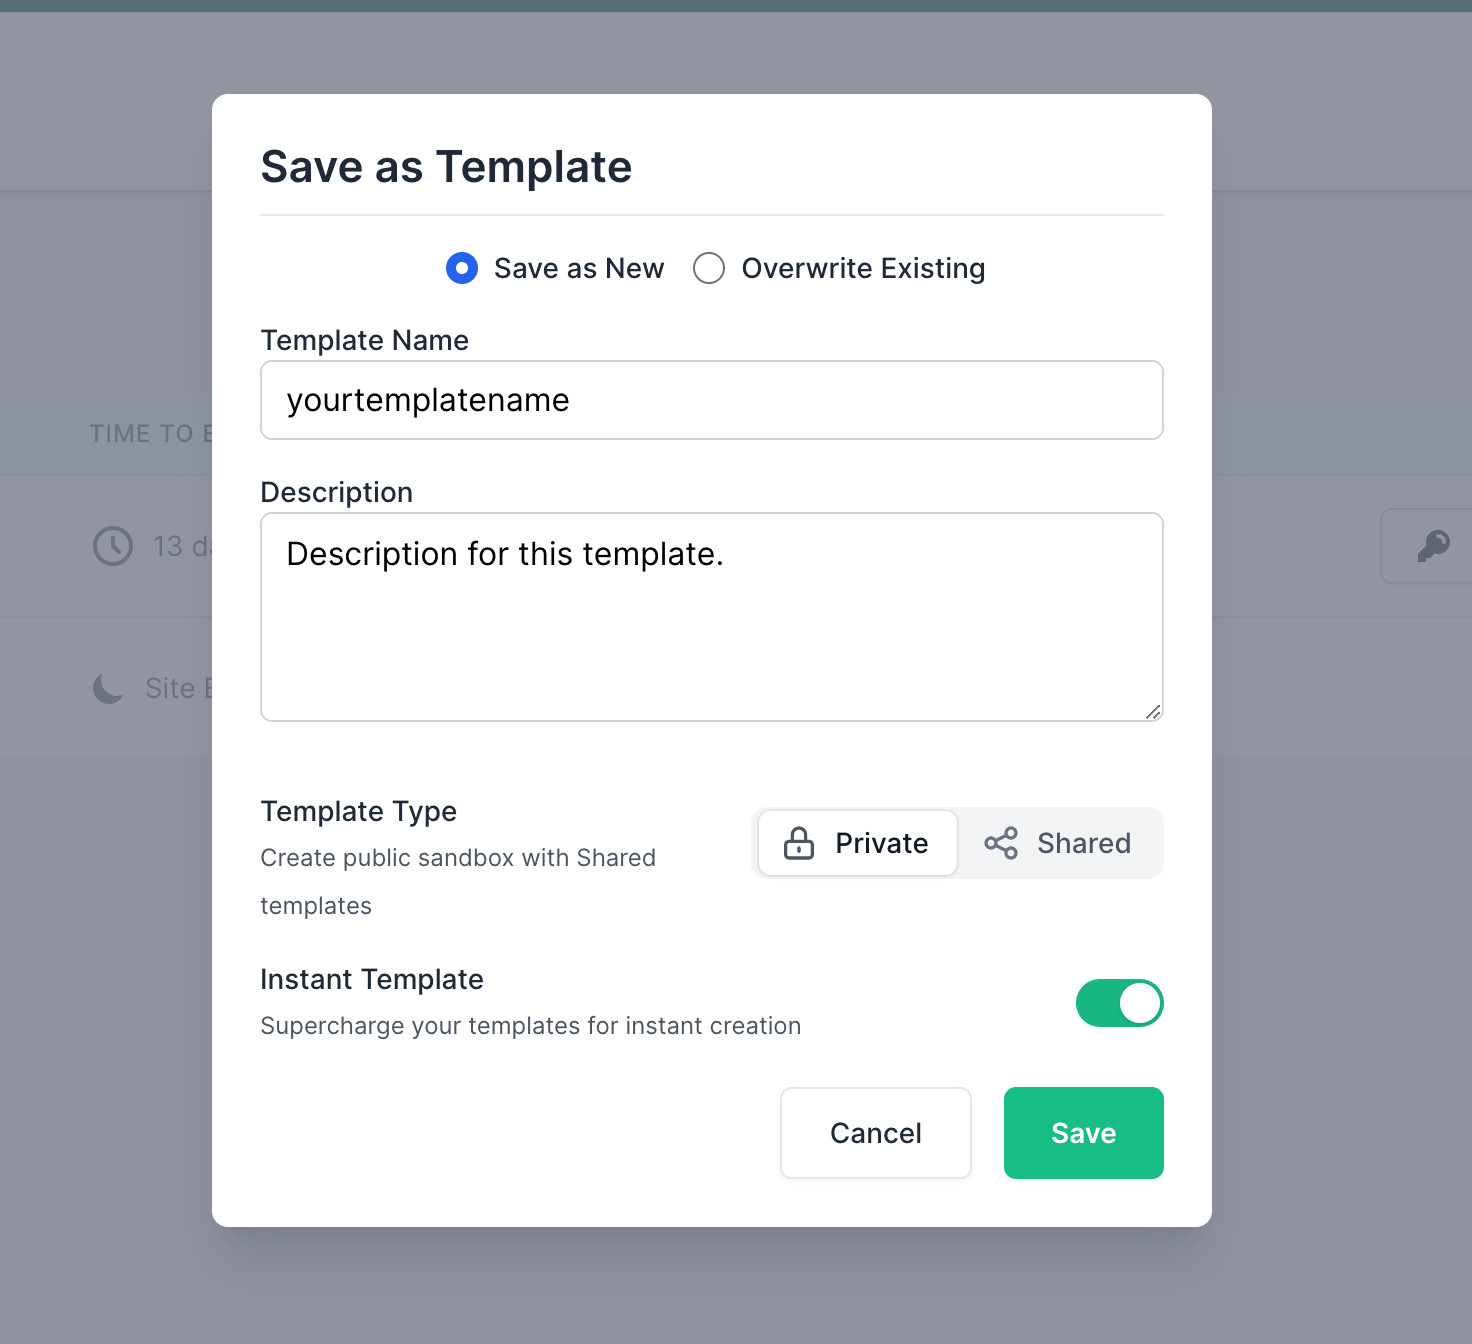Click the Template Name input field
The width and height of the screenshot is (1472, 1344).
tap(712, 400)
